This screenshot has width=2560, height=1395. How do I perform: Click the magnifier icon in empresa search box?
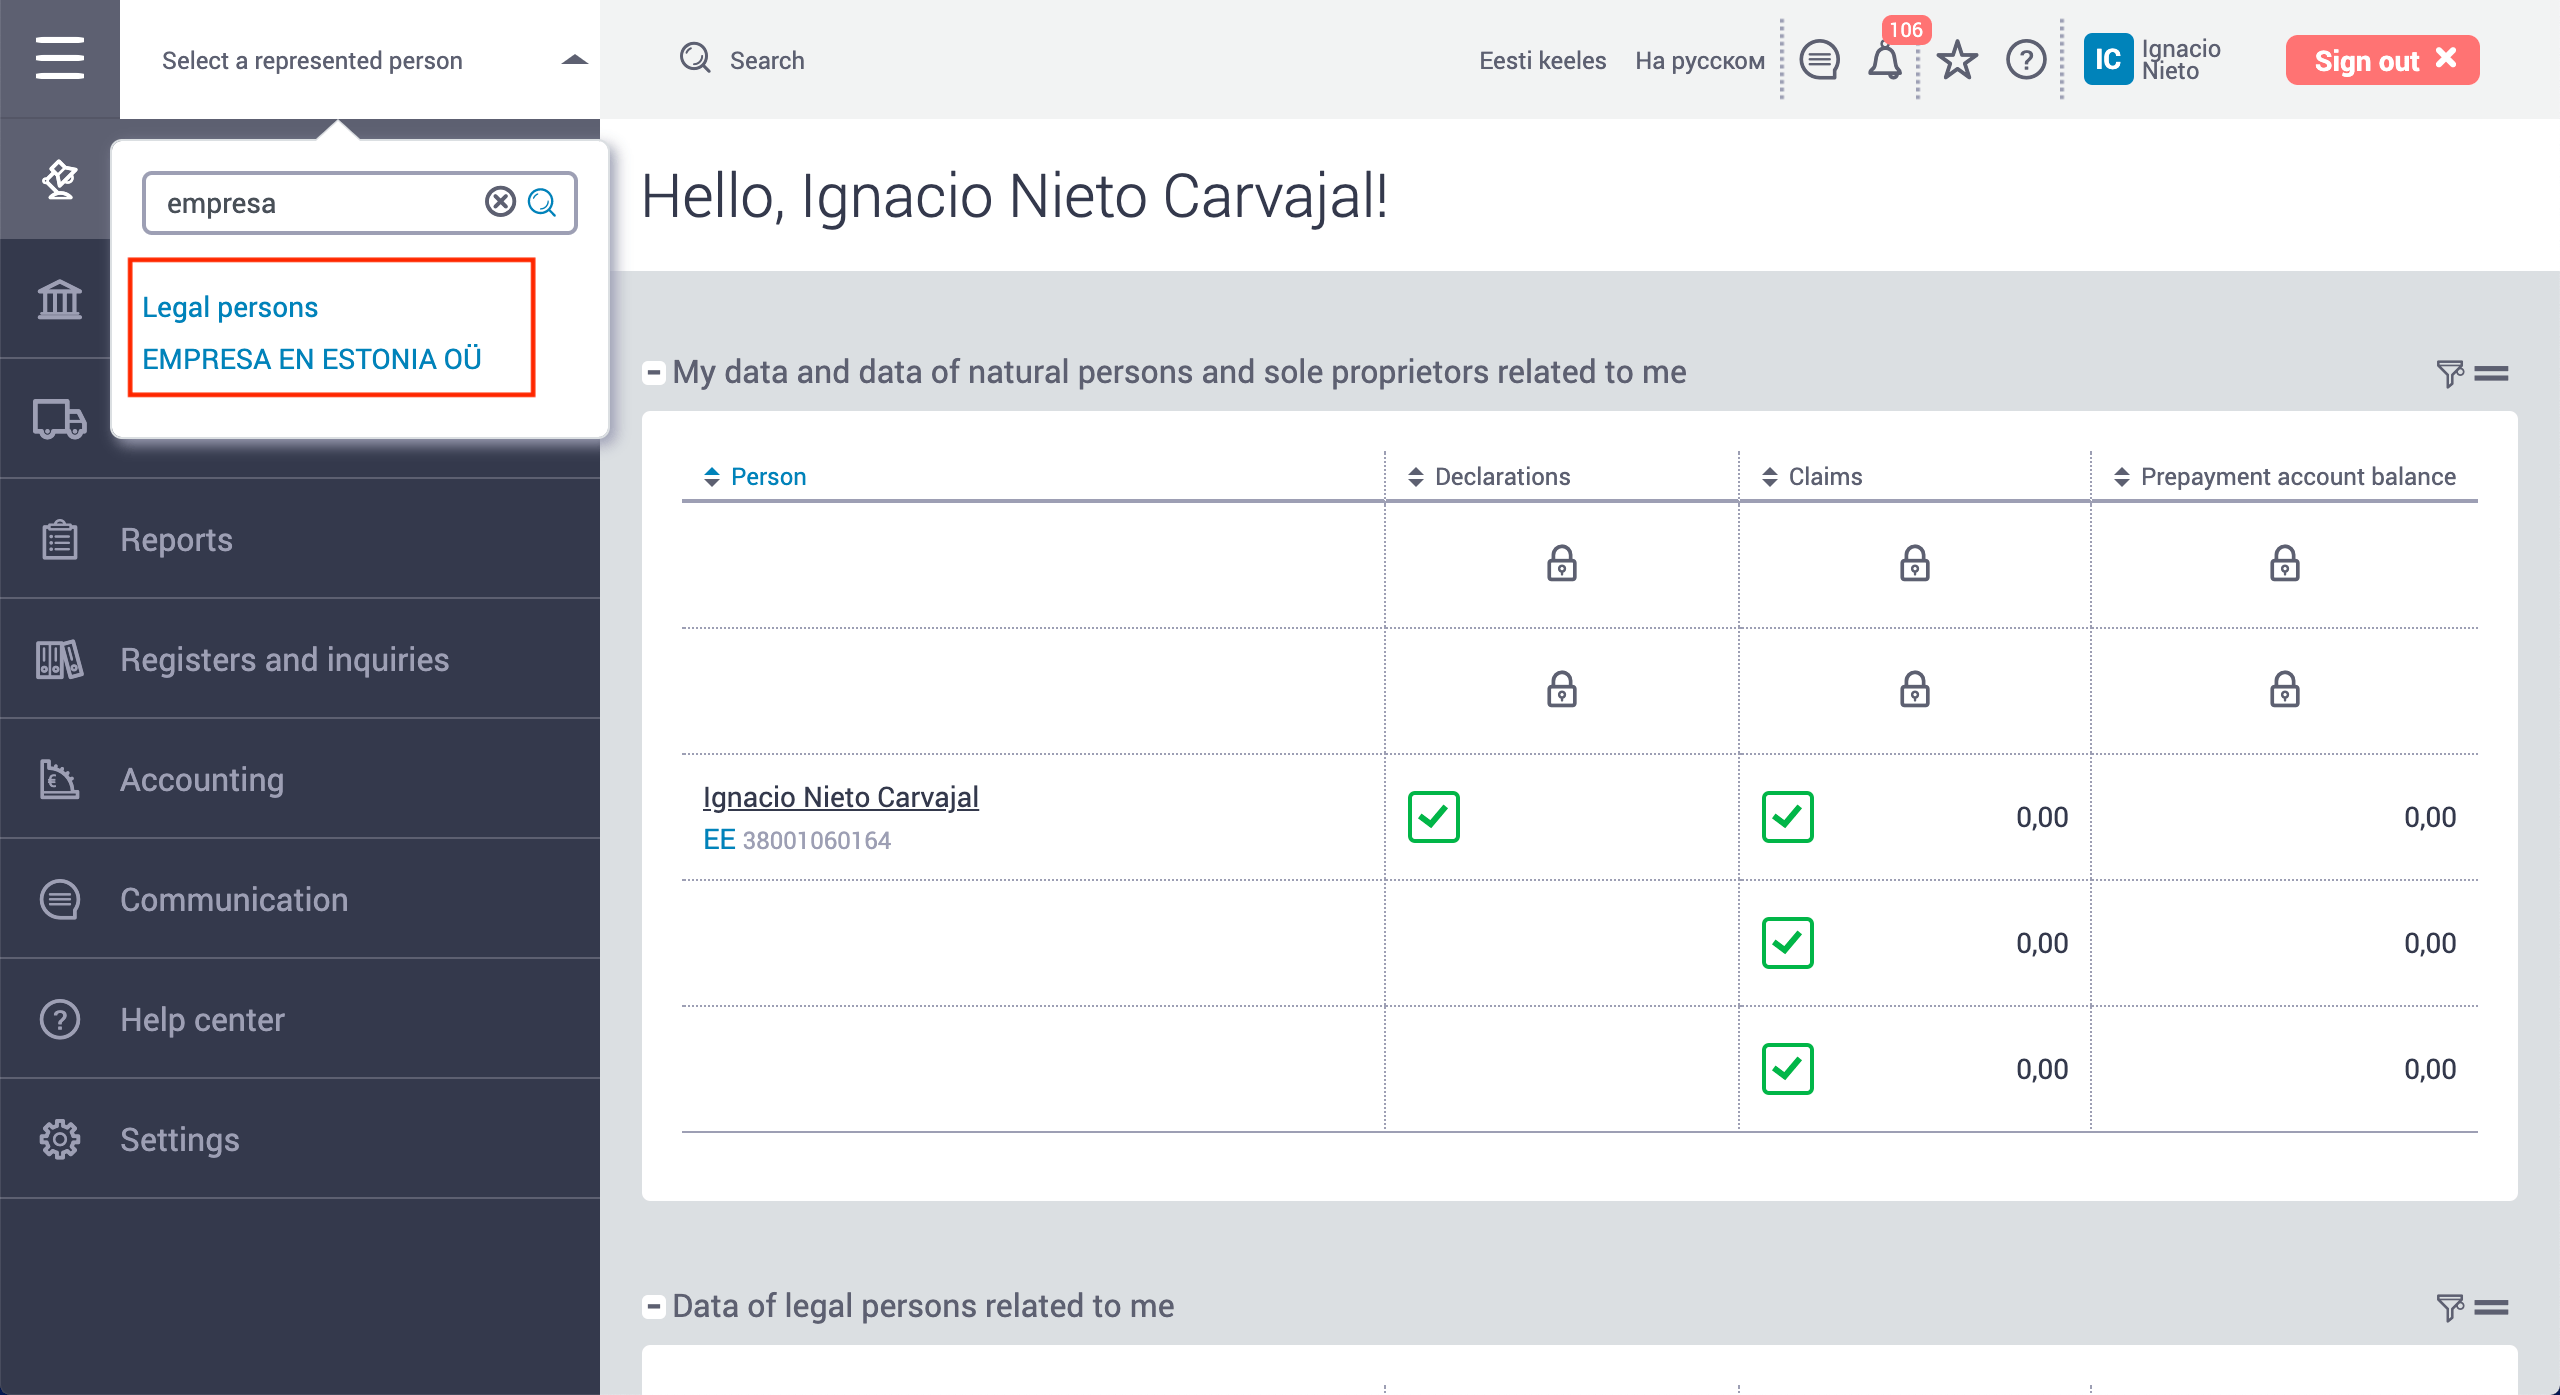click(x=542, y=202)
